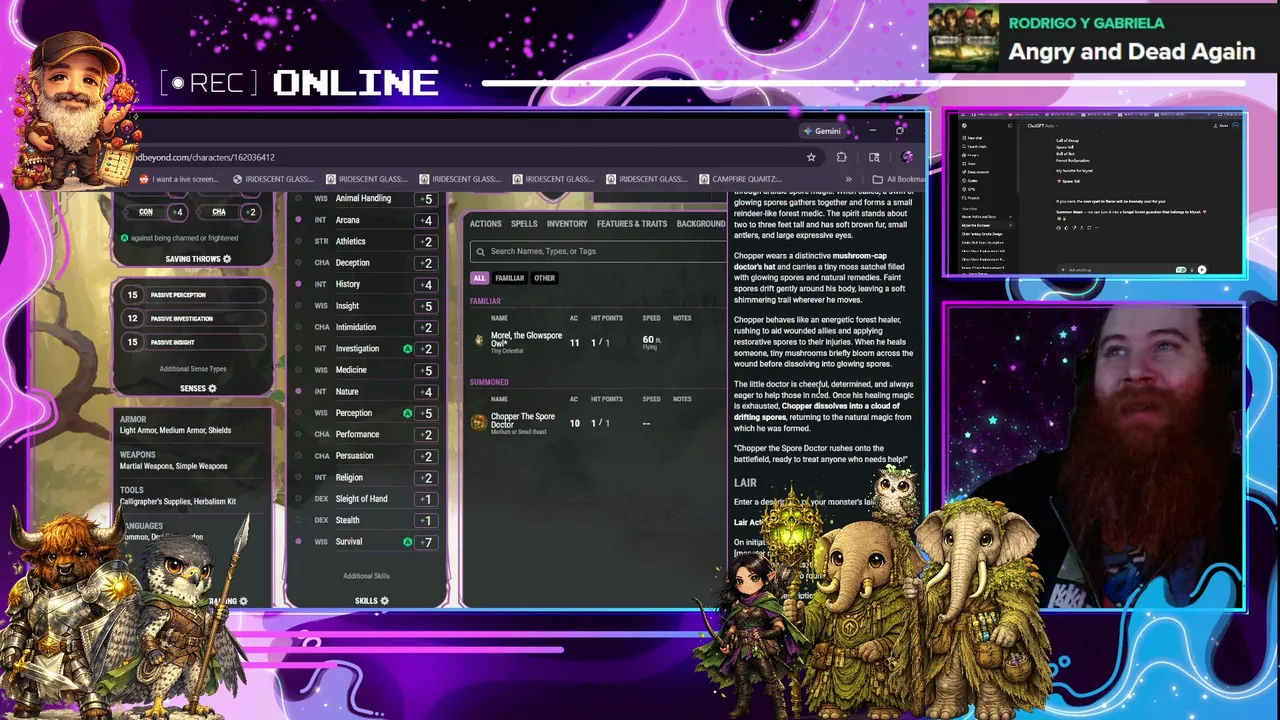Open the Insight skill row

(x=367, y=306)
